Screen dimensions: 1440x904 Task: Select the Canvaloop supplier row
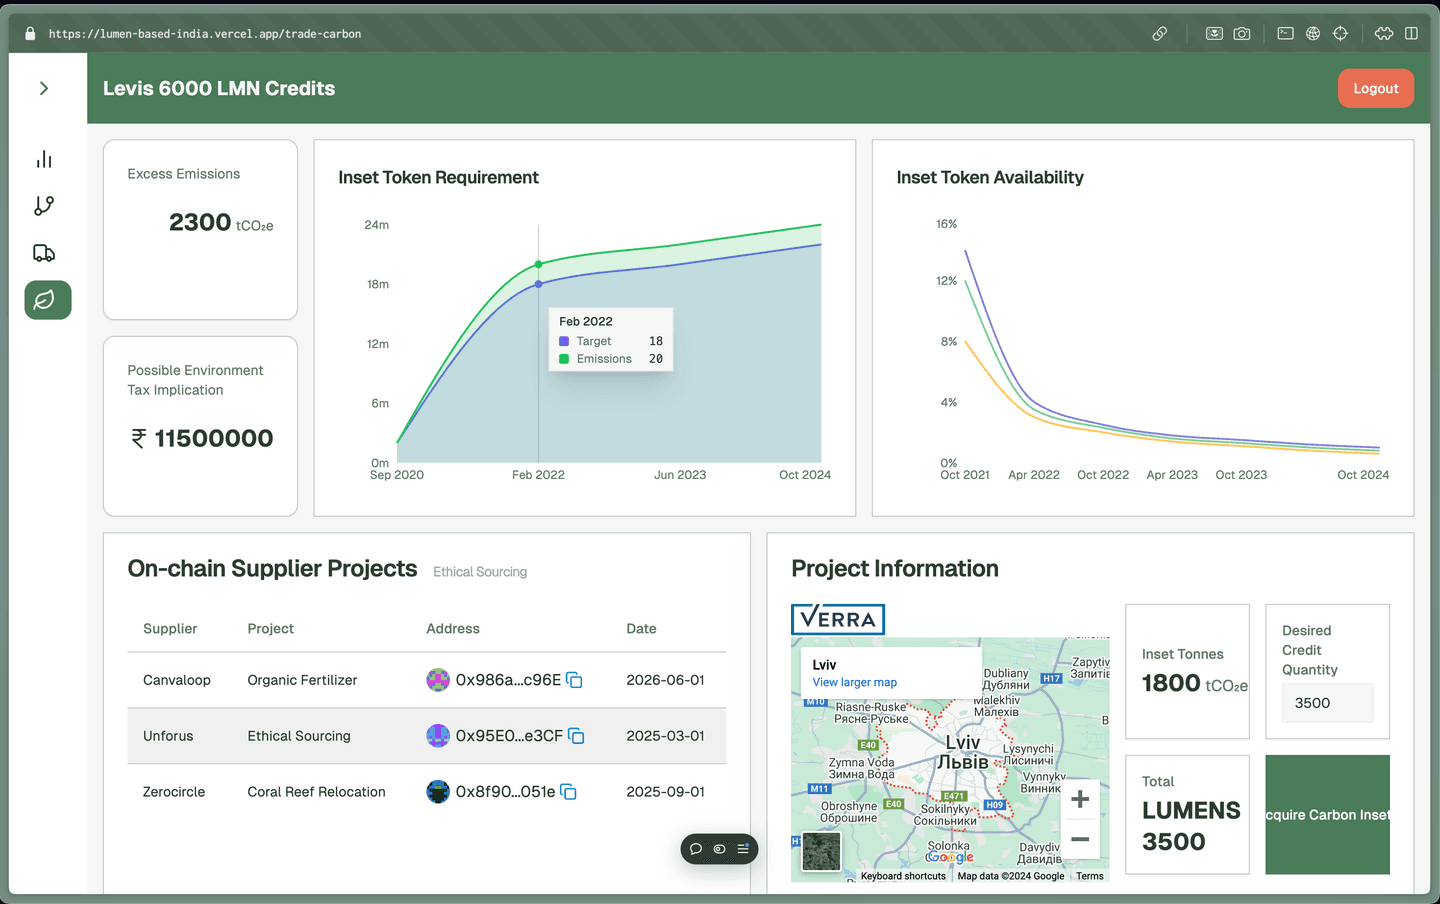tap(427, 680)
